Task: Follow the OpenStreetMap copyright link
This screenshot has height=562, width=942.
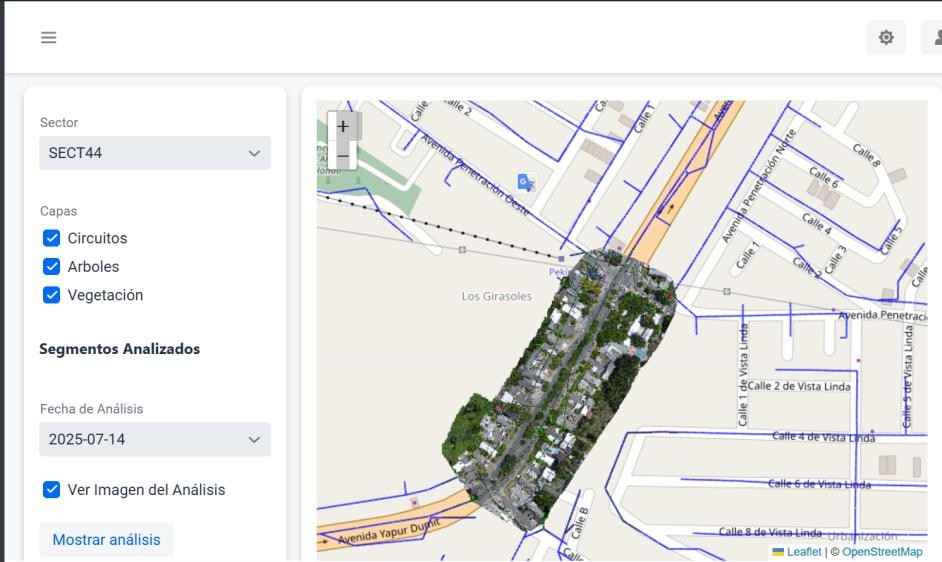Action: point(882,552)
